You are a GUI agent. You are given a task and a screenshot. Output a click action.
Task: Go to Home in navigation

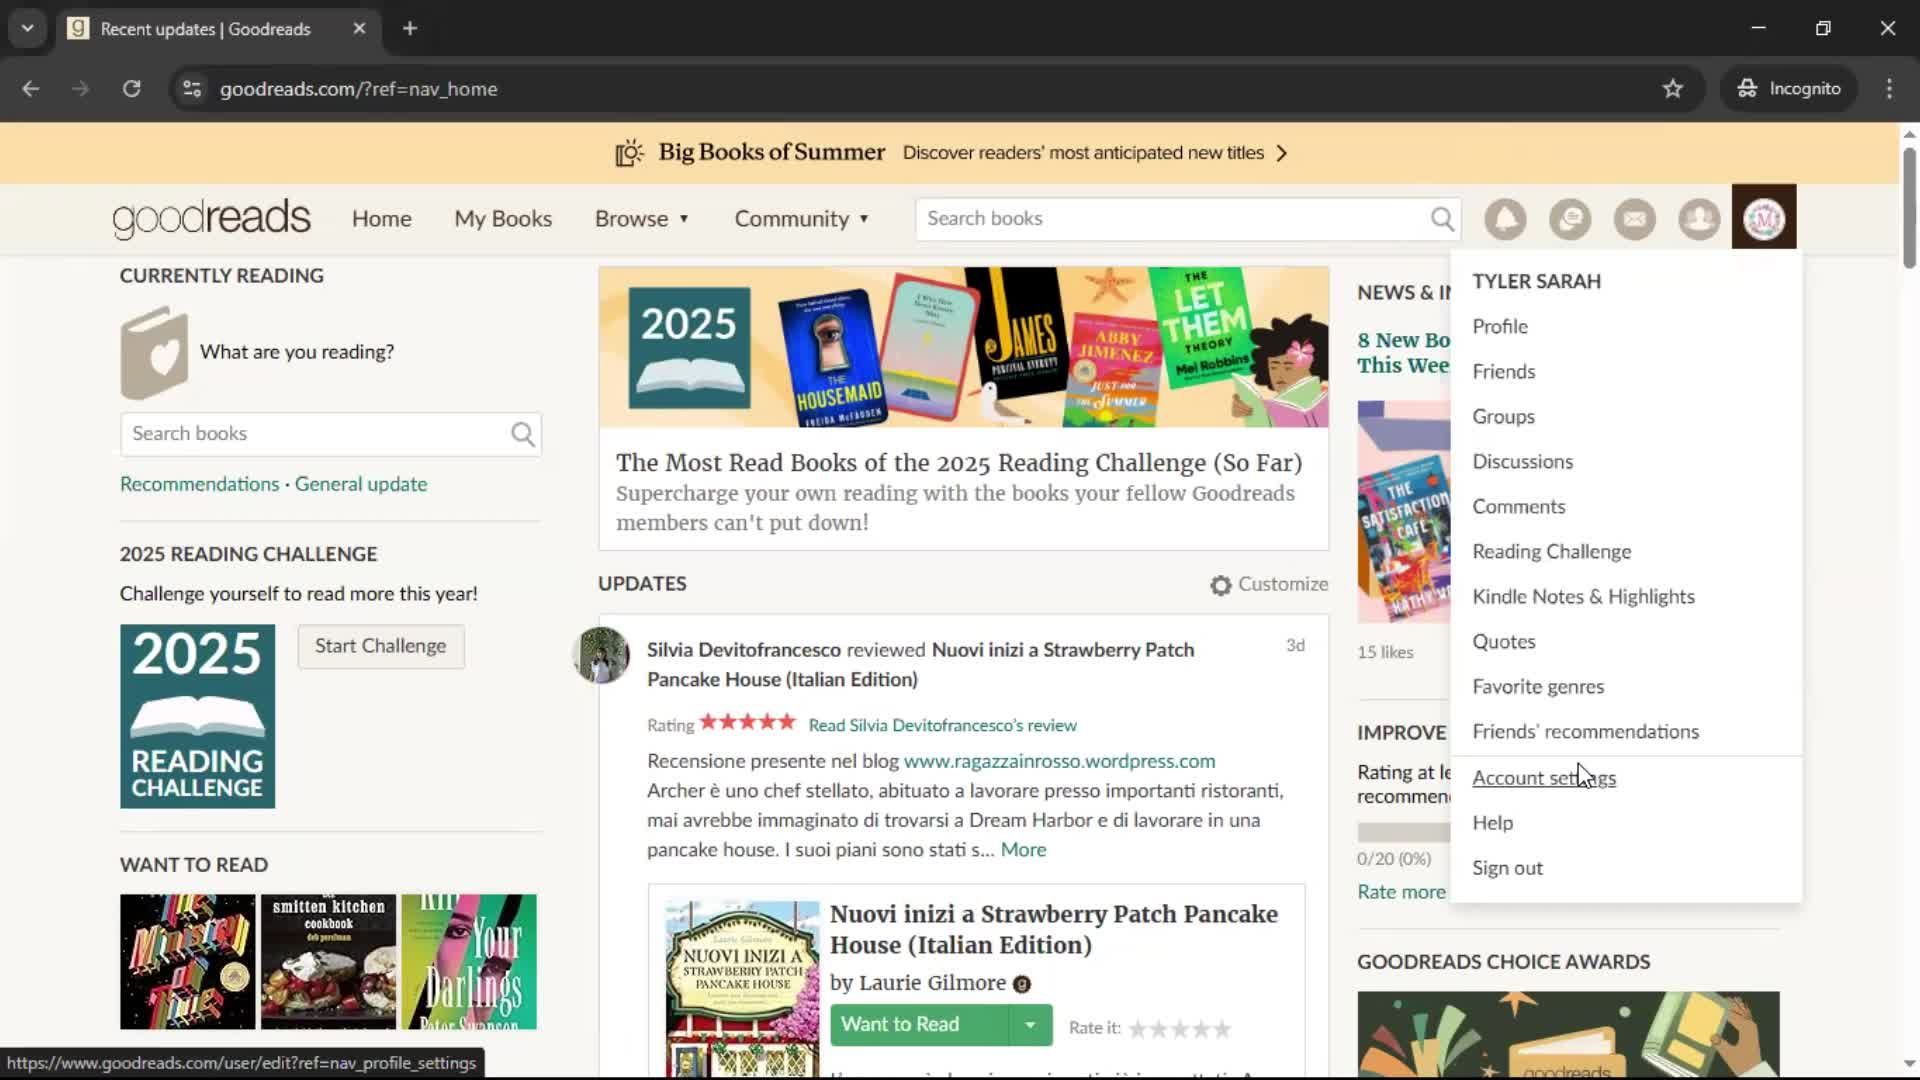click(x=381, y=219)
